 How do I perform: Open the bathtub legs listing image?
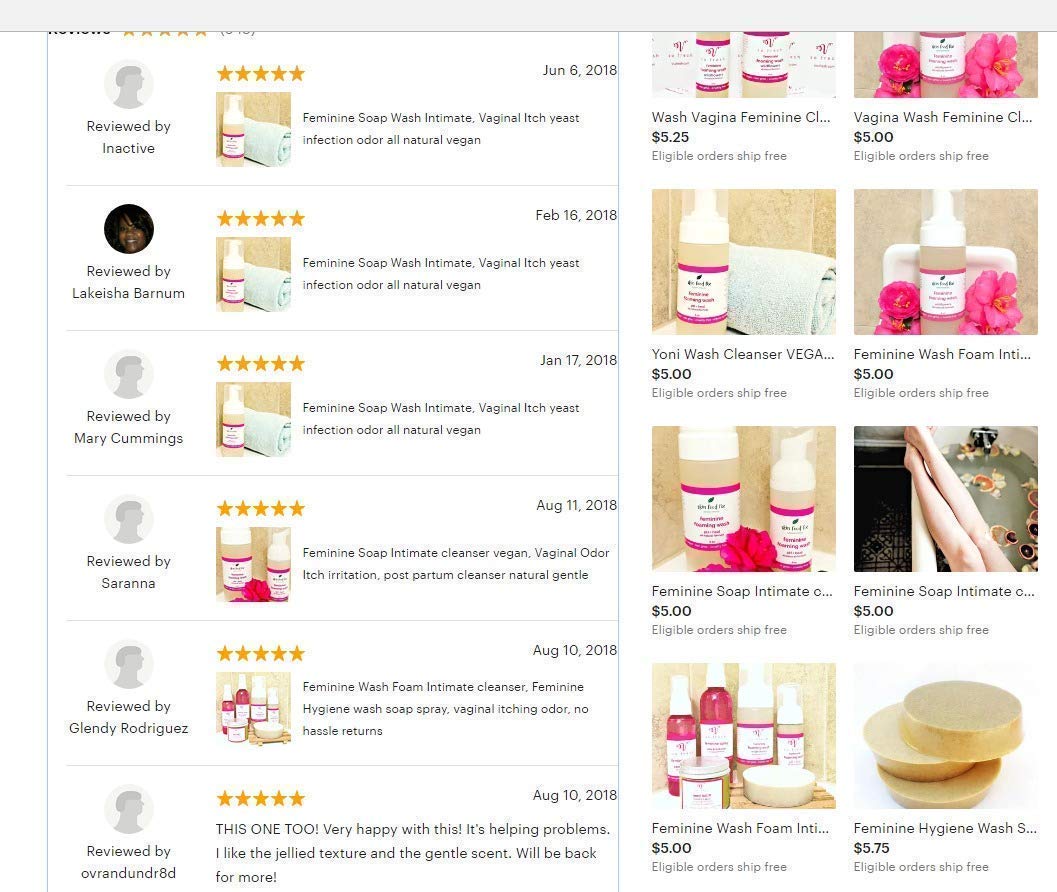[946, 499]
